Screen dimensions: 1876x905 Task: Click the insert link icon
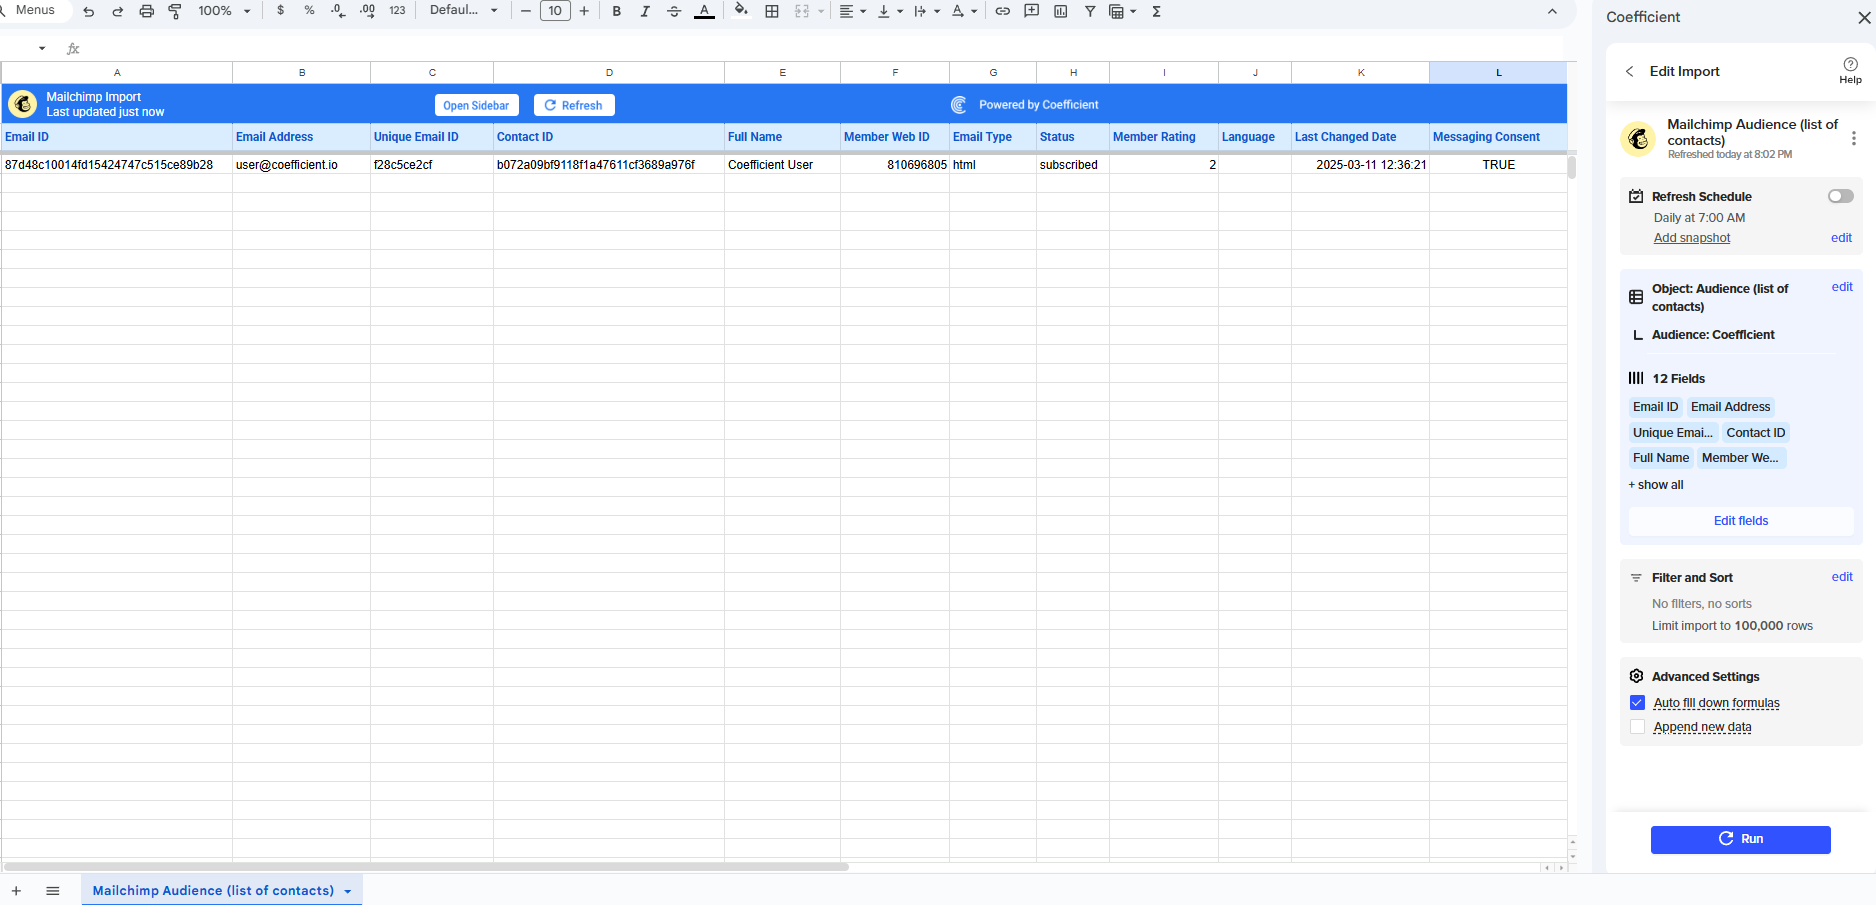click(1002, 11)
